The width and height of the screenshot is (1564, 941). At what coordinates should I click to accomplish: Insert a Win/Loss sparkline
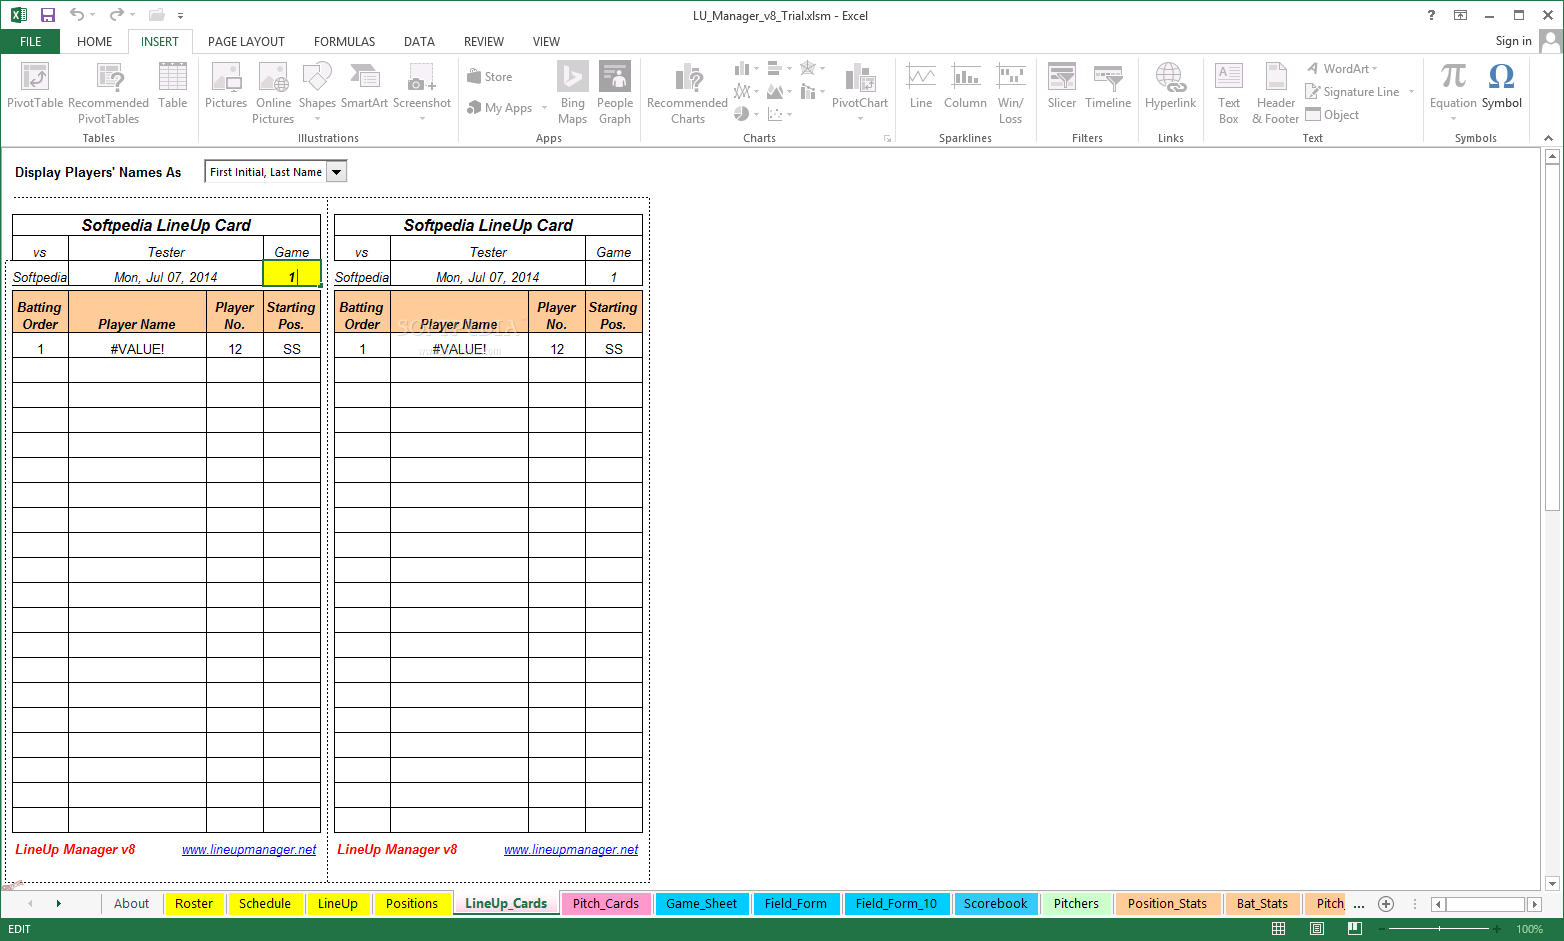(1011, 93)
